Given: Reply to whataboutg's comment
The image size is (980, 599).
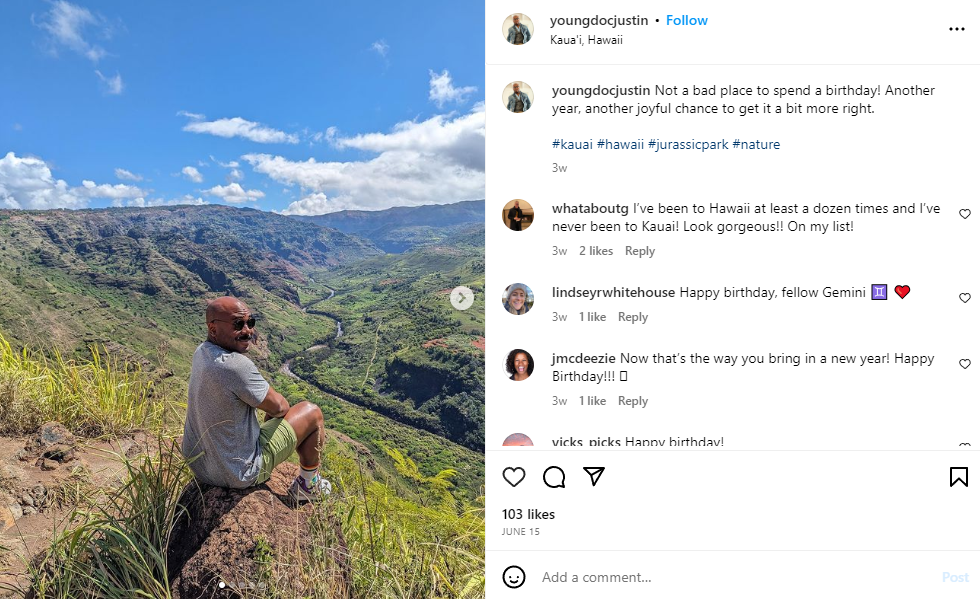Looking at the screenshot, I should click(640, 251).
